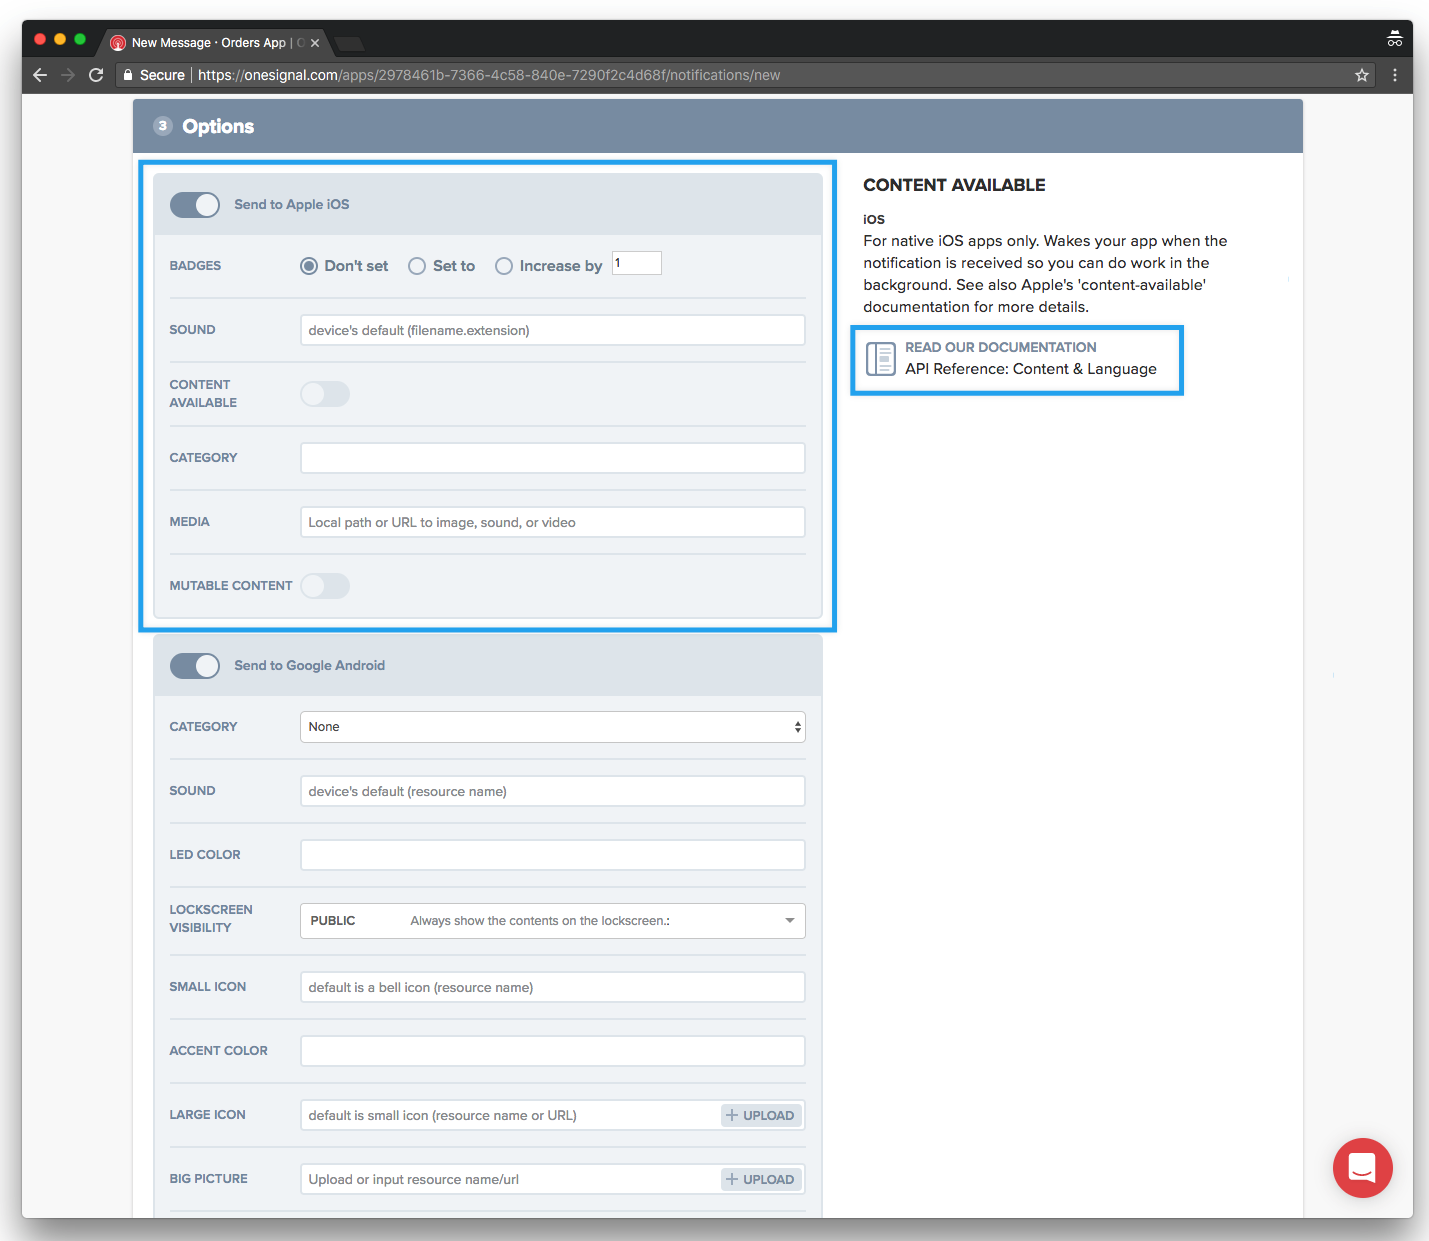The width and height of the screenshot is (1429, 1241).
Task: Click the CONTENT AVAILABLE help heading
Action: (x=954, y=185)
